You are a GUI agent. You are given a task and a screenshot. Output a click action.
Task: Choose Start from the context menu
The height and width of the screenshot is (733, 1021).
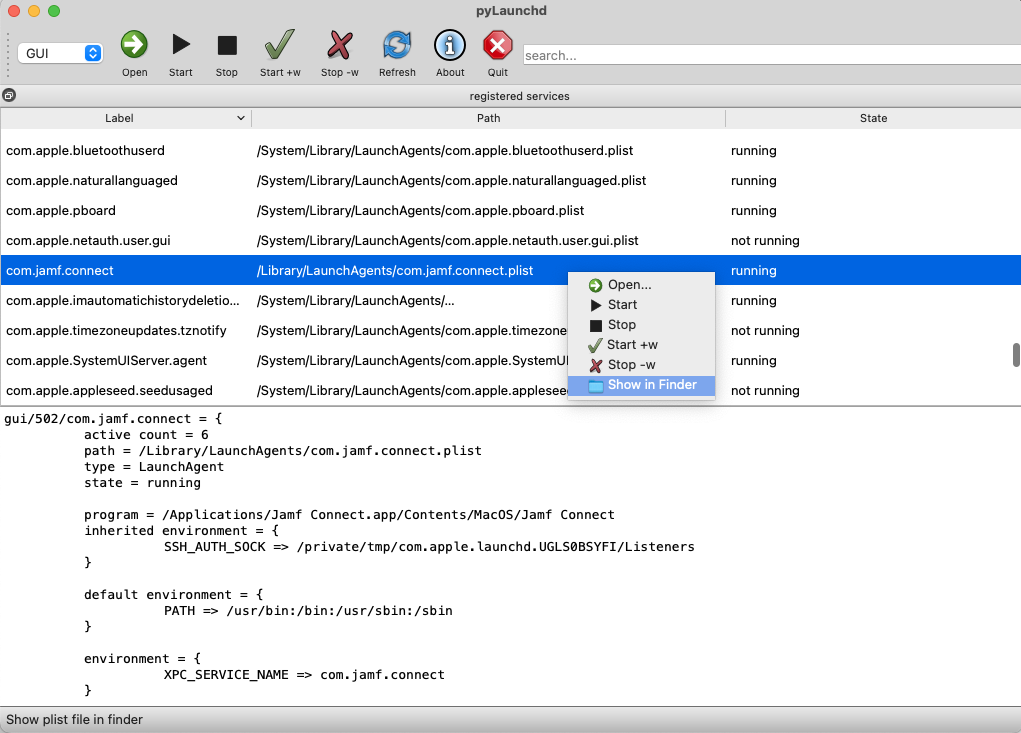pos(641,305)
